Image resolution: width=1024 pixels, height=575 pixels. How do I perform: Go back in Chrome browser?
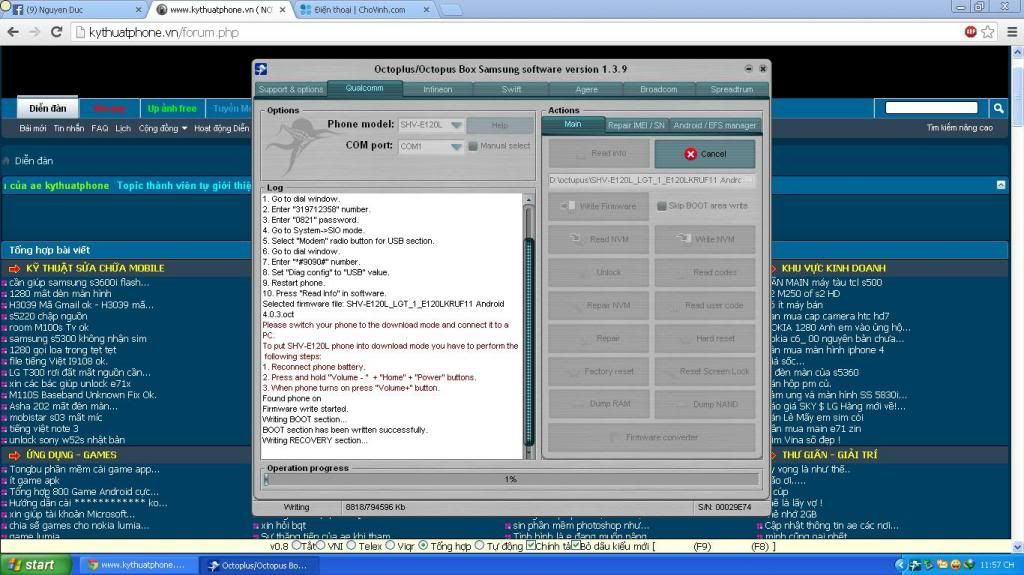click(x=13, y=32)
